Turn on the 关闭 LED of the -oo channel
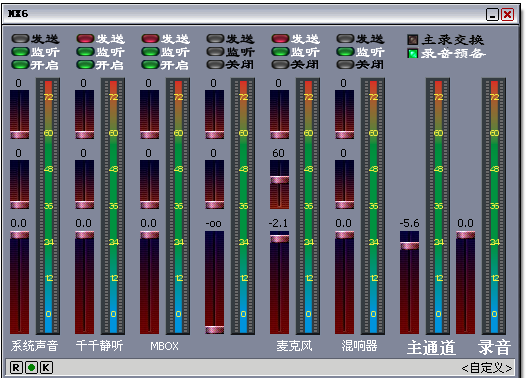Screen dimensions: 529x378 click(215, 64)
